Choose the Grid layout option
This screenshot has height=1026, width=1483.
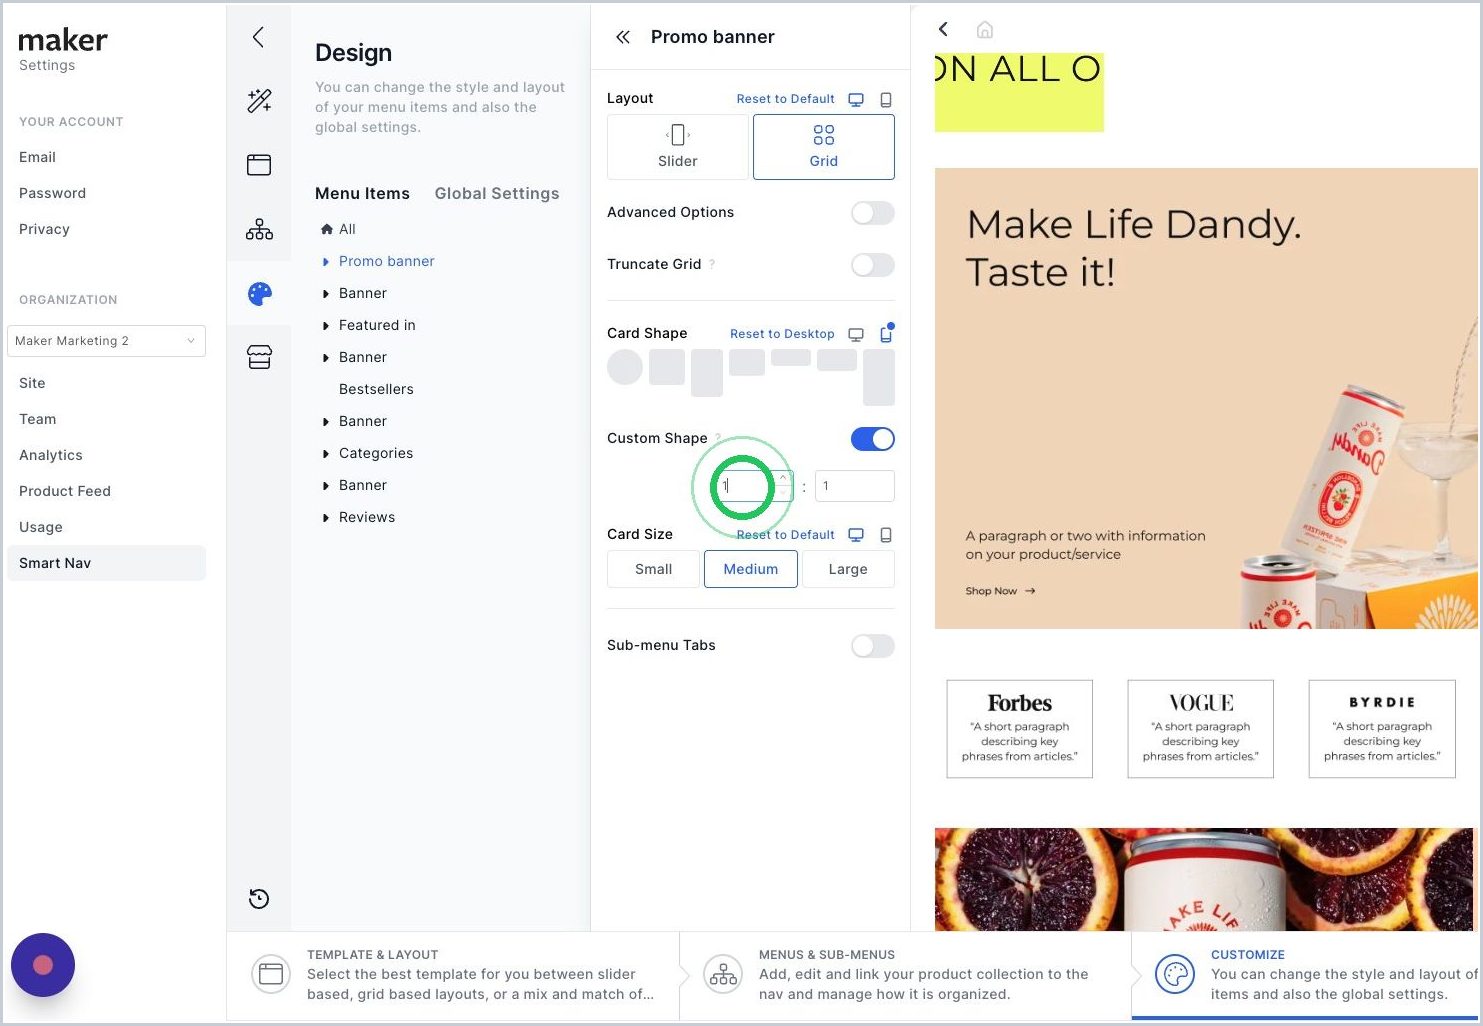pos(824,147)
